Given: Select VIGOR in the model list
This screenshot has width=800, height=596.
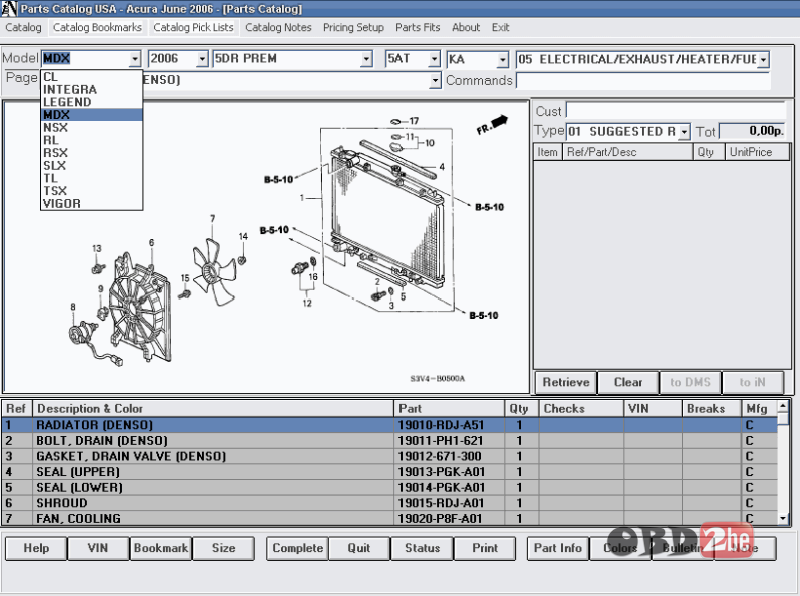Looking at the screenshot, I should point(91,204).
